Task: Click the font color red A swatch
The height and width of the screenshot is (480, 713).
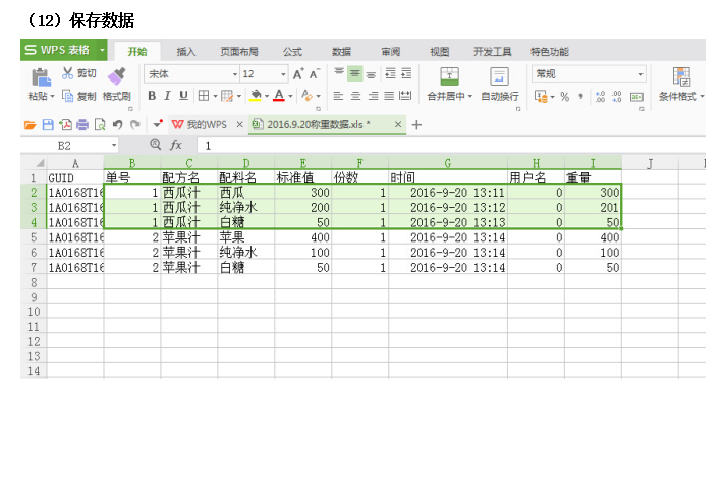Action: pyautogui.click(x=277, y=96)
